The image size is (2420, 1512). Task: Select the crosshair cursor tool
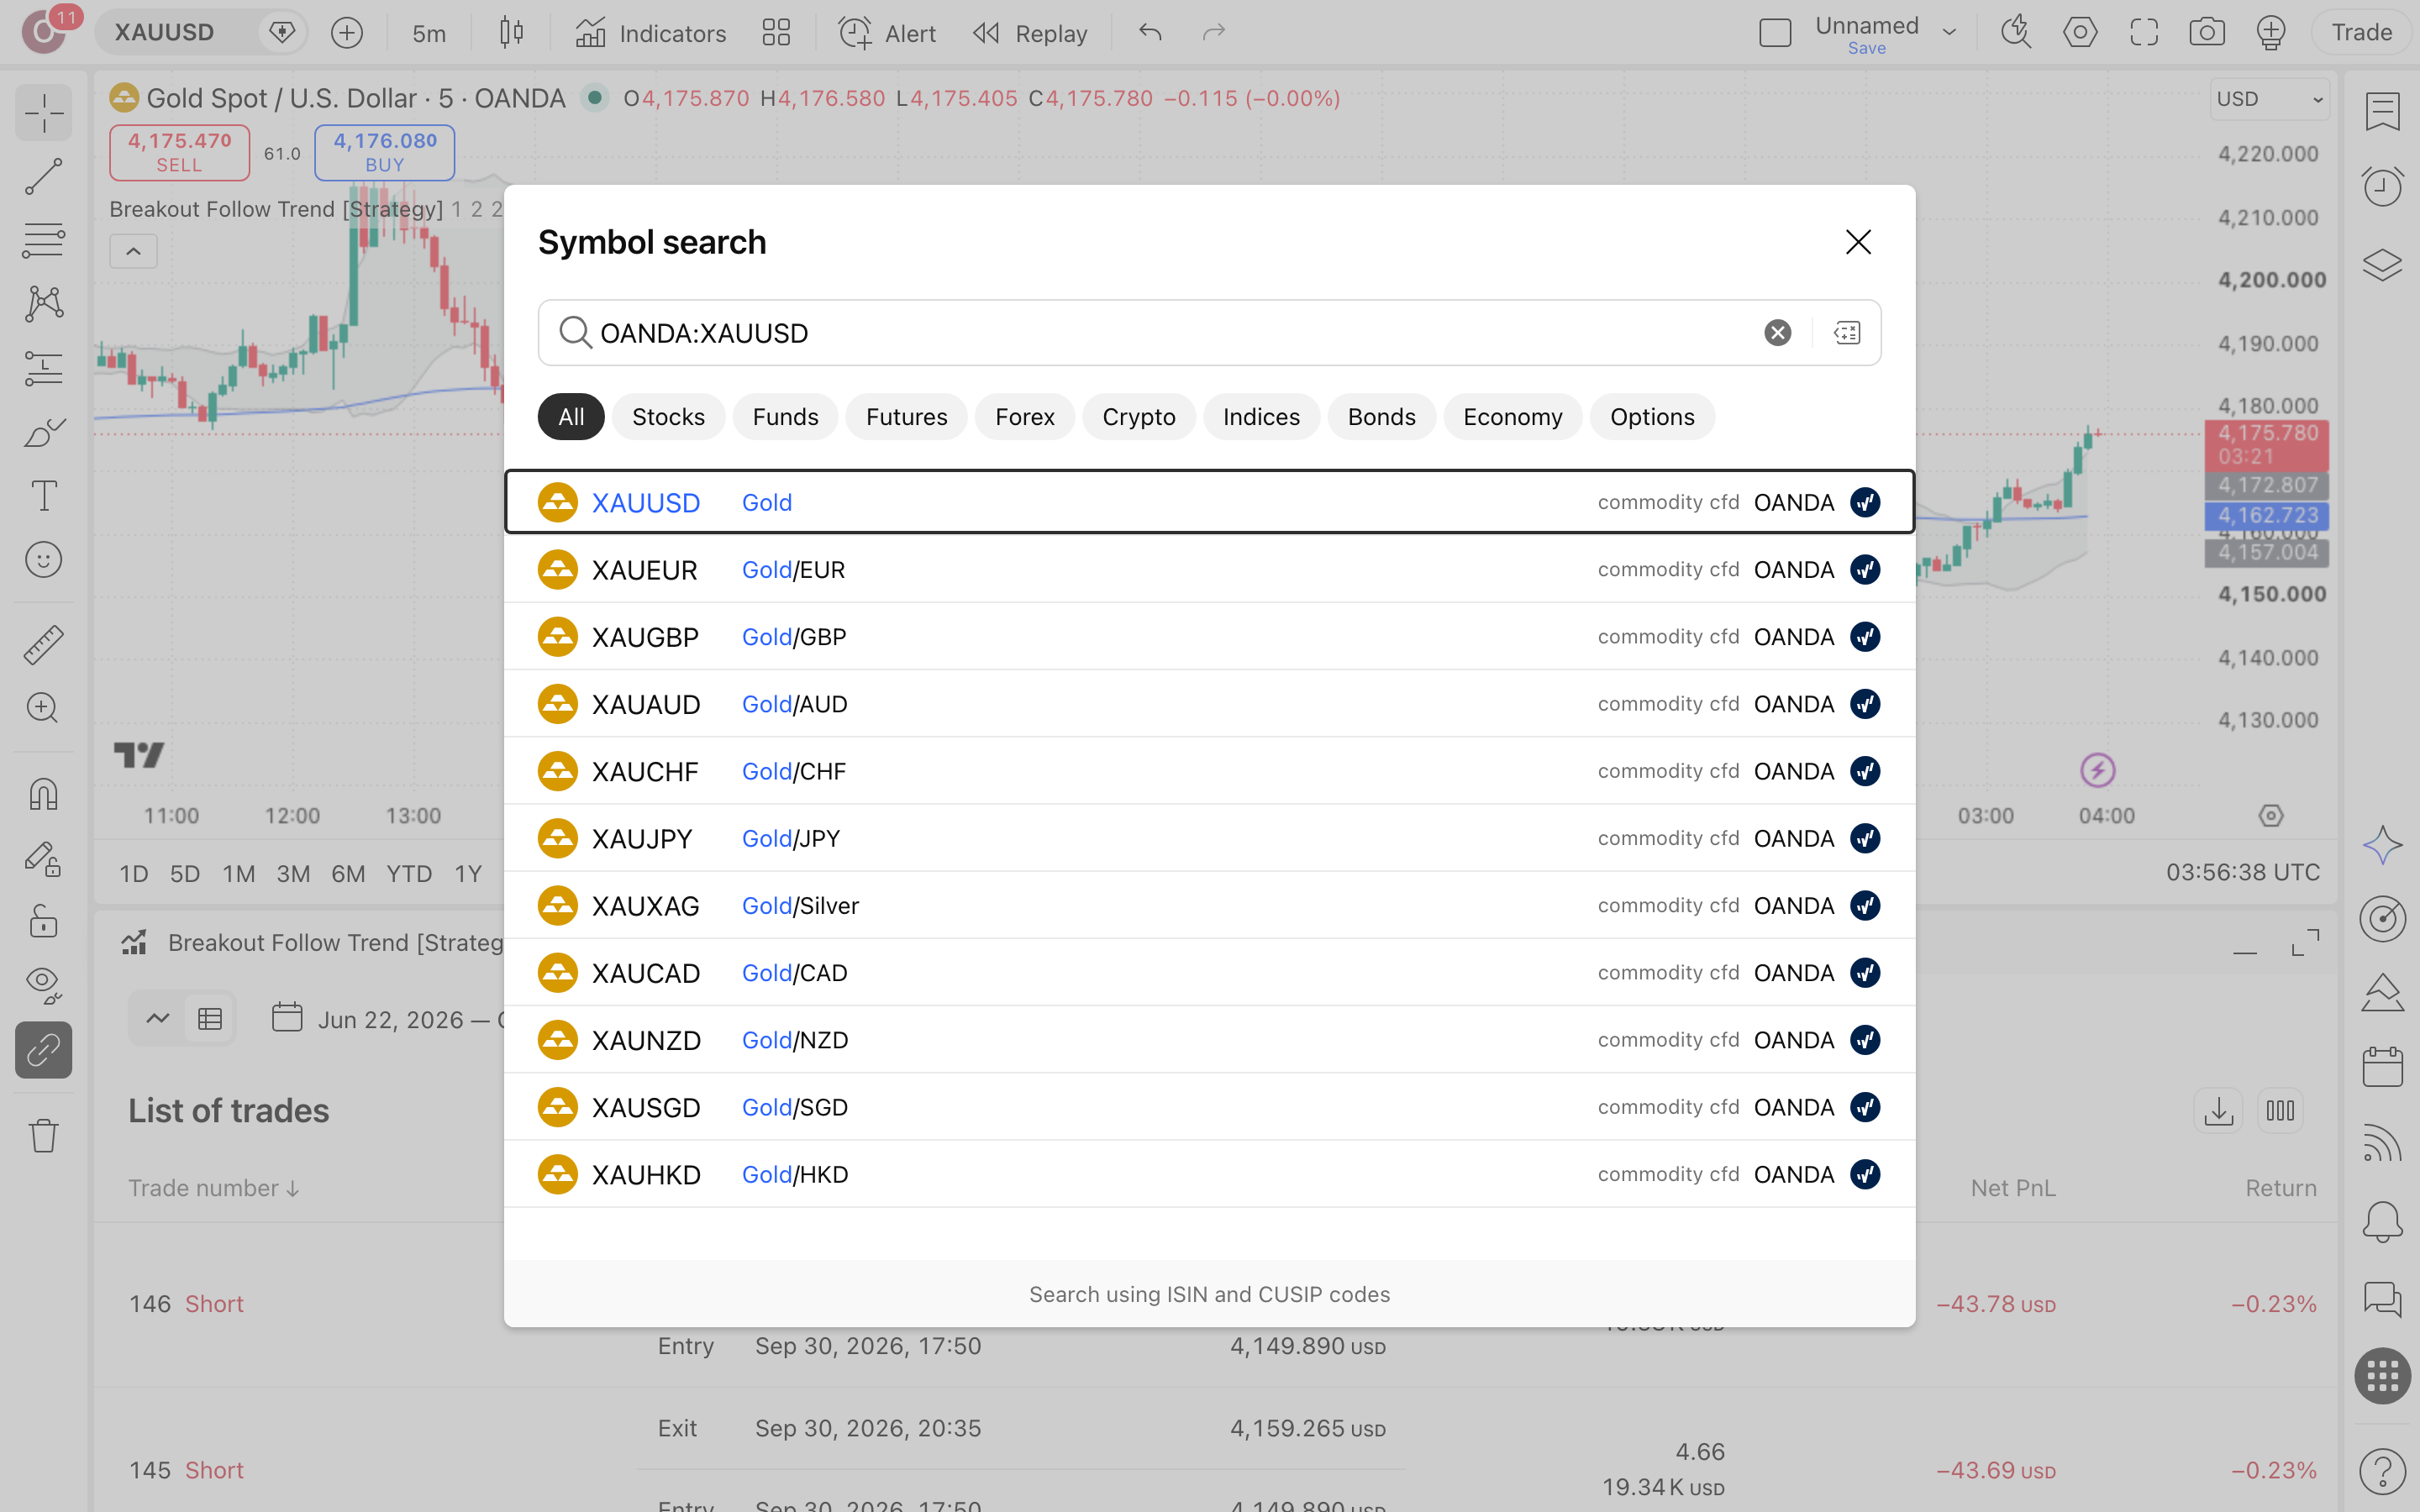coord(43,113)
